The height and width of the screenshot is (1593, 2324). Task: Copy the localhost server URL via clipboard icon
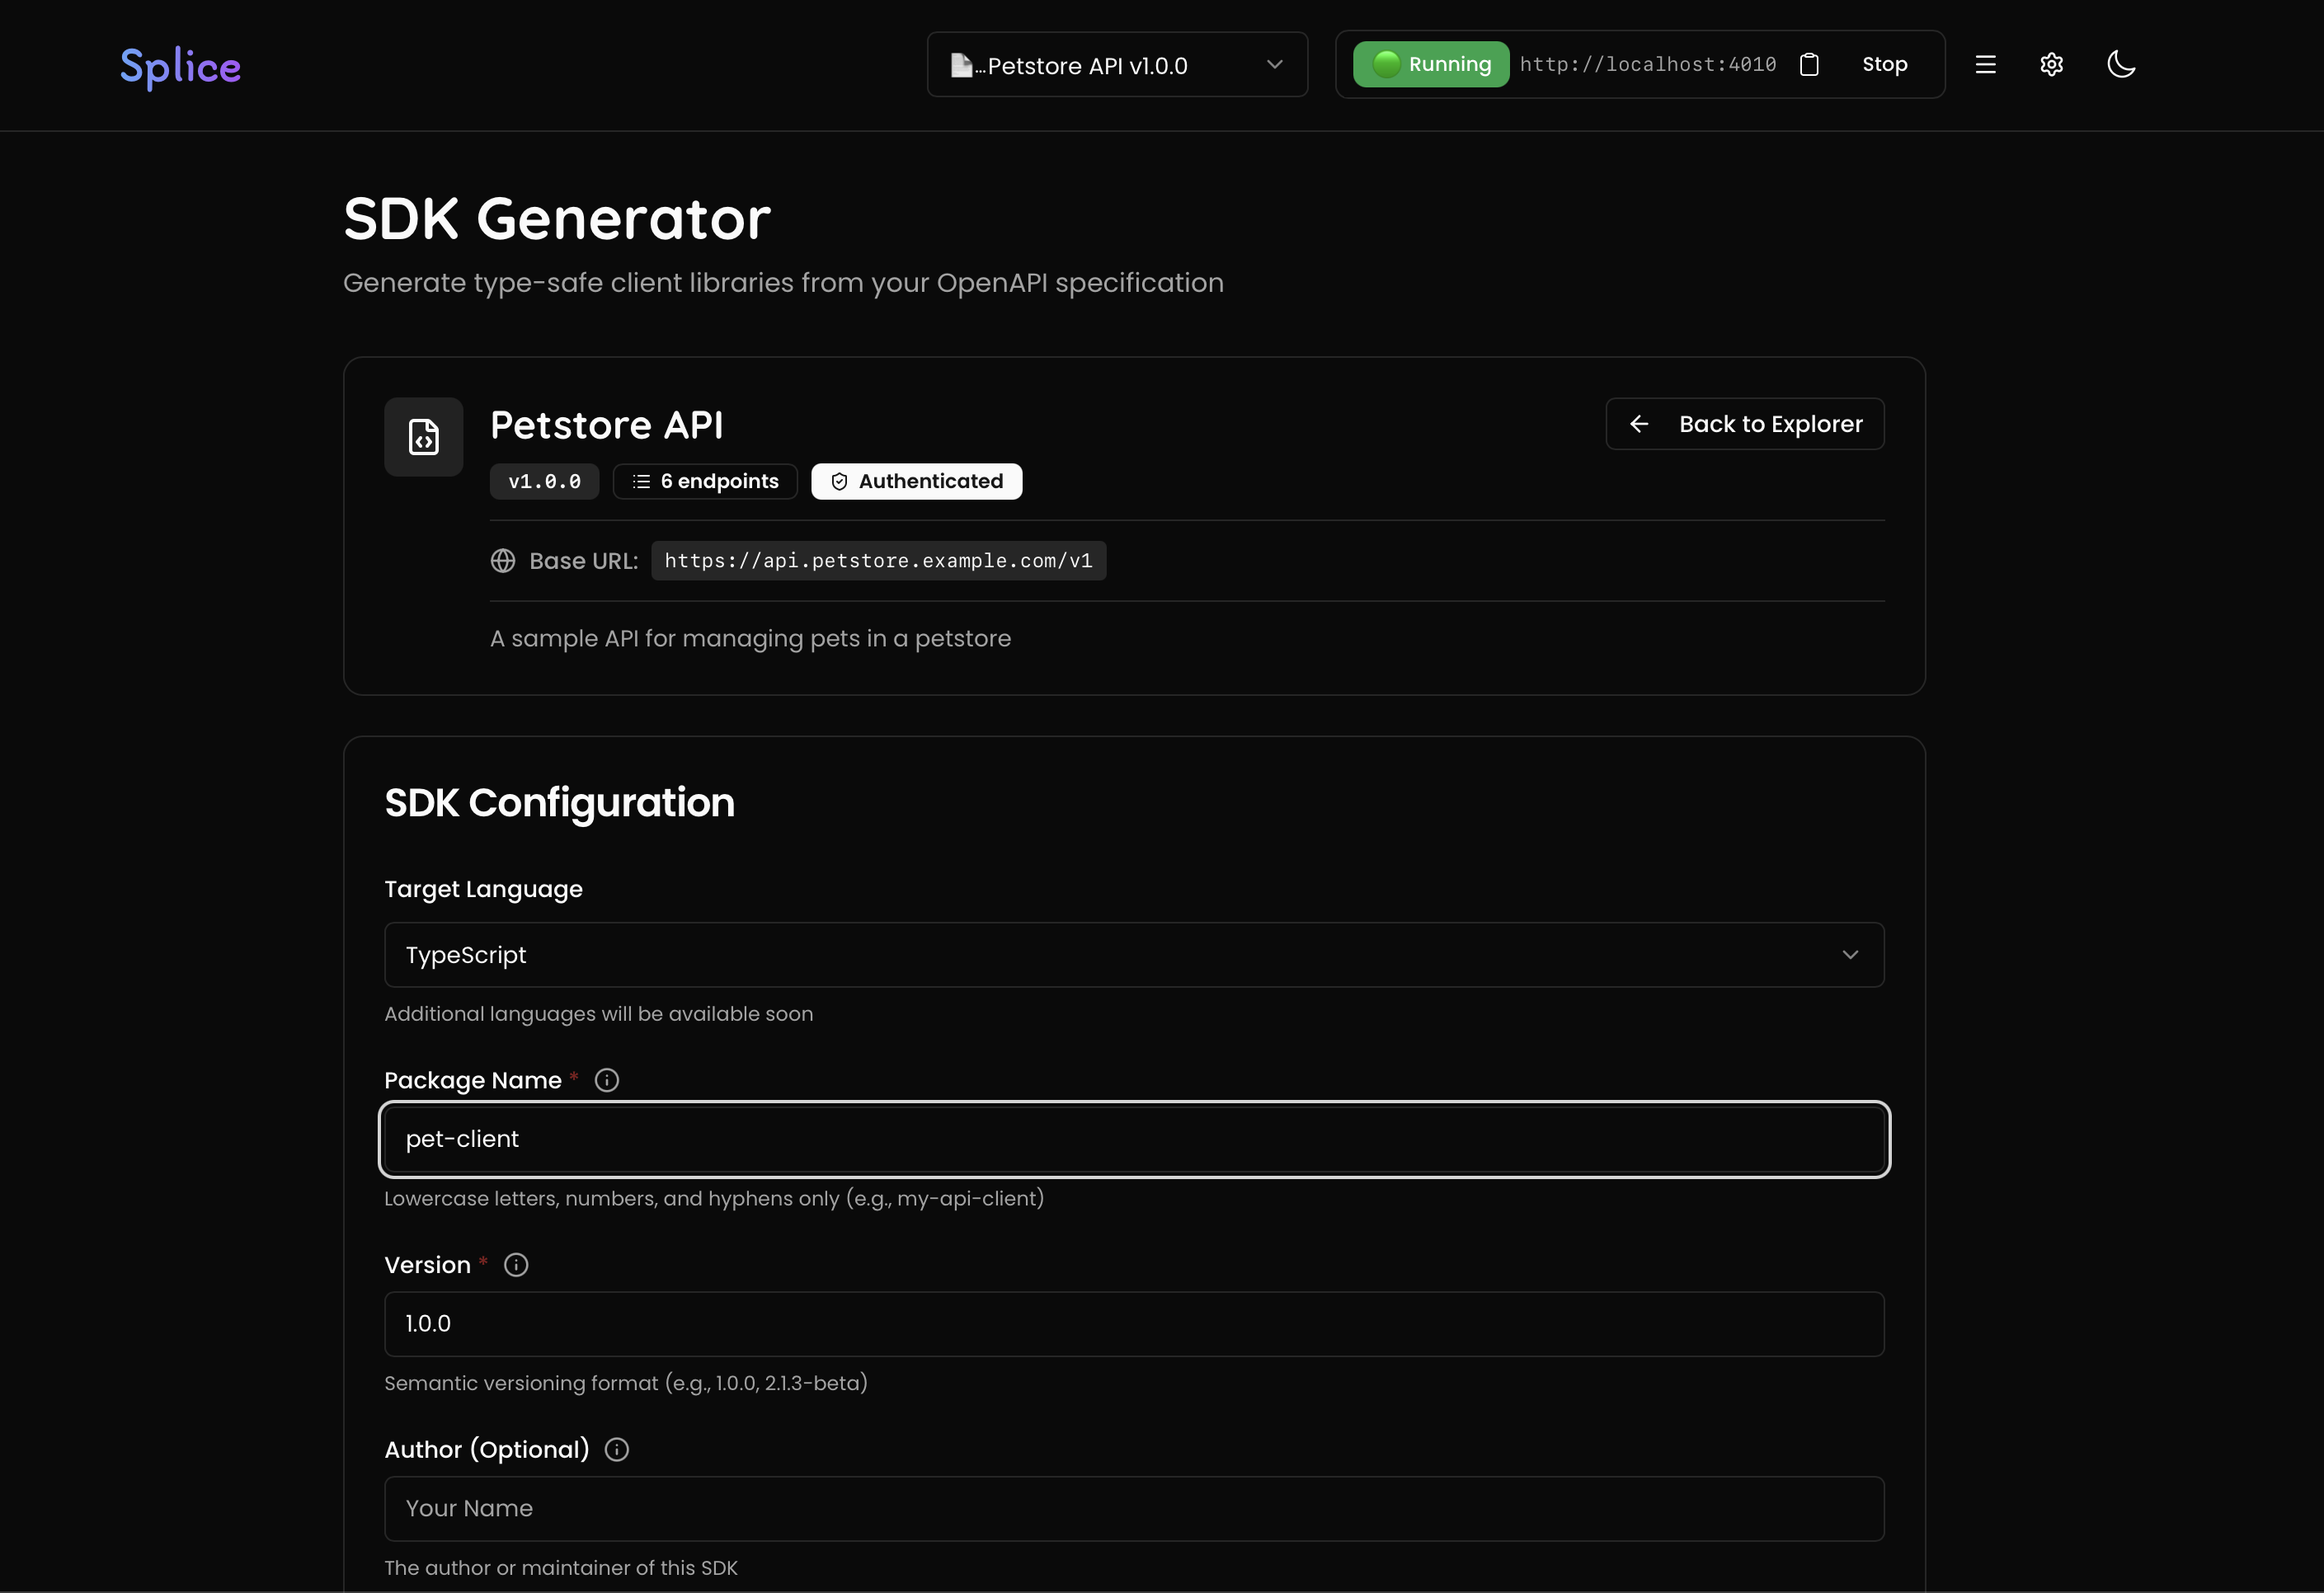1809,65
